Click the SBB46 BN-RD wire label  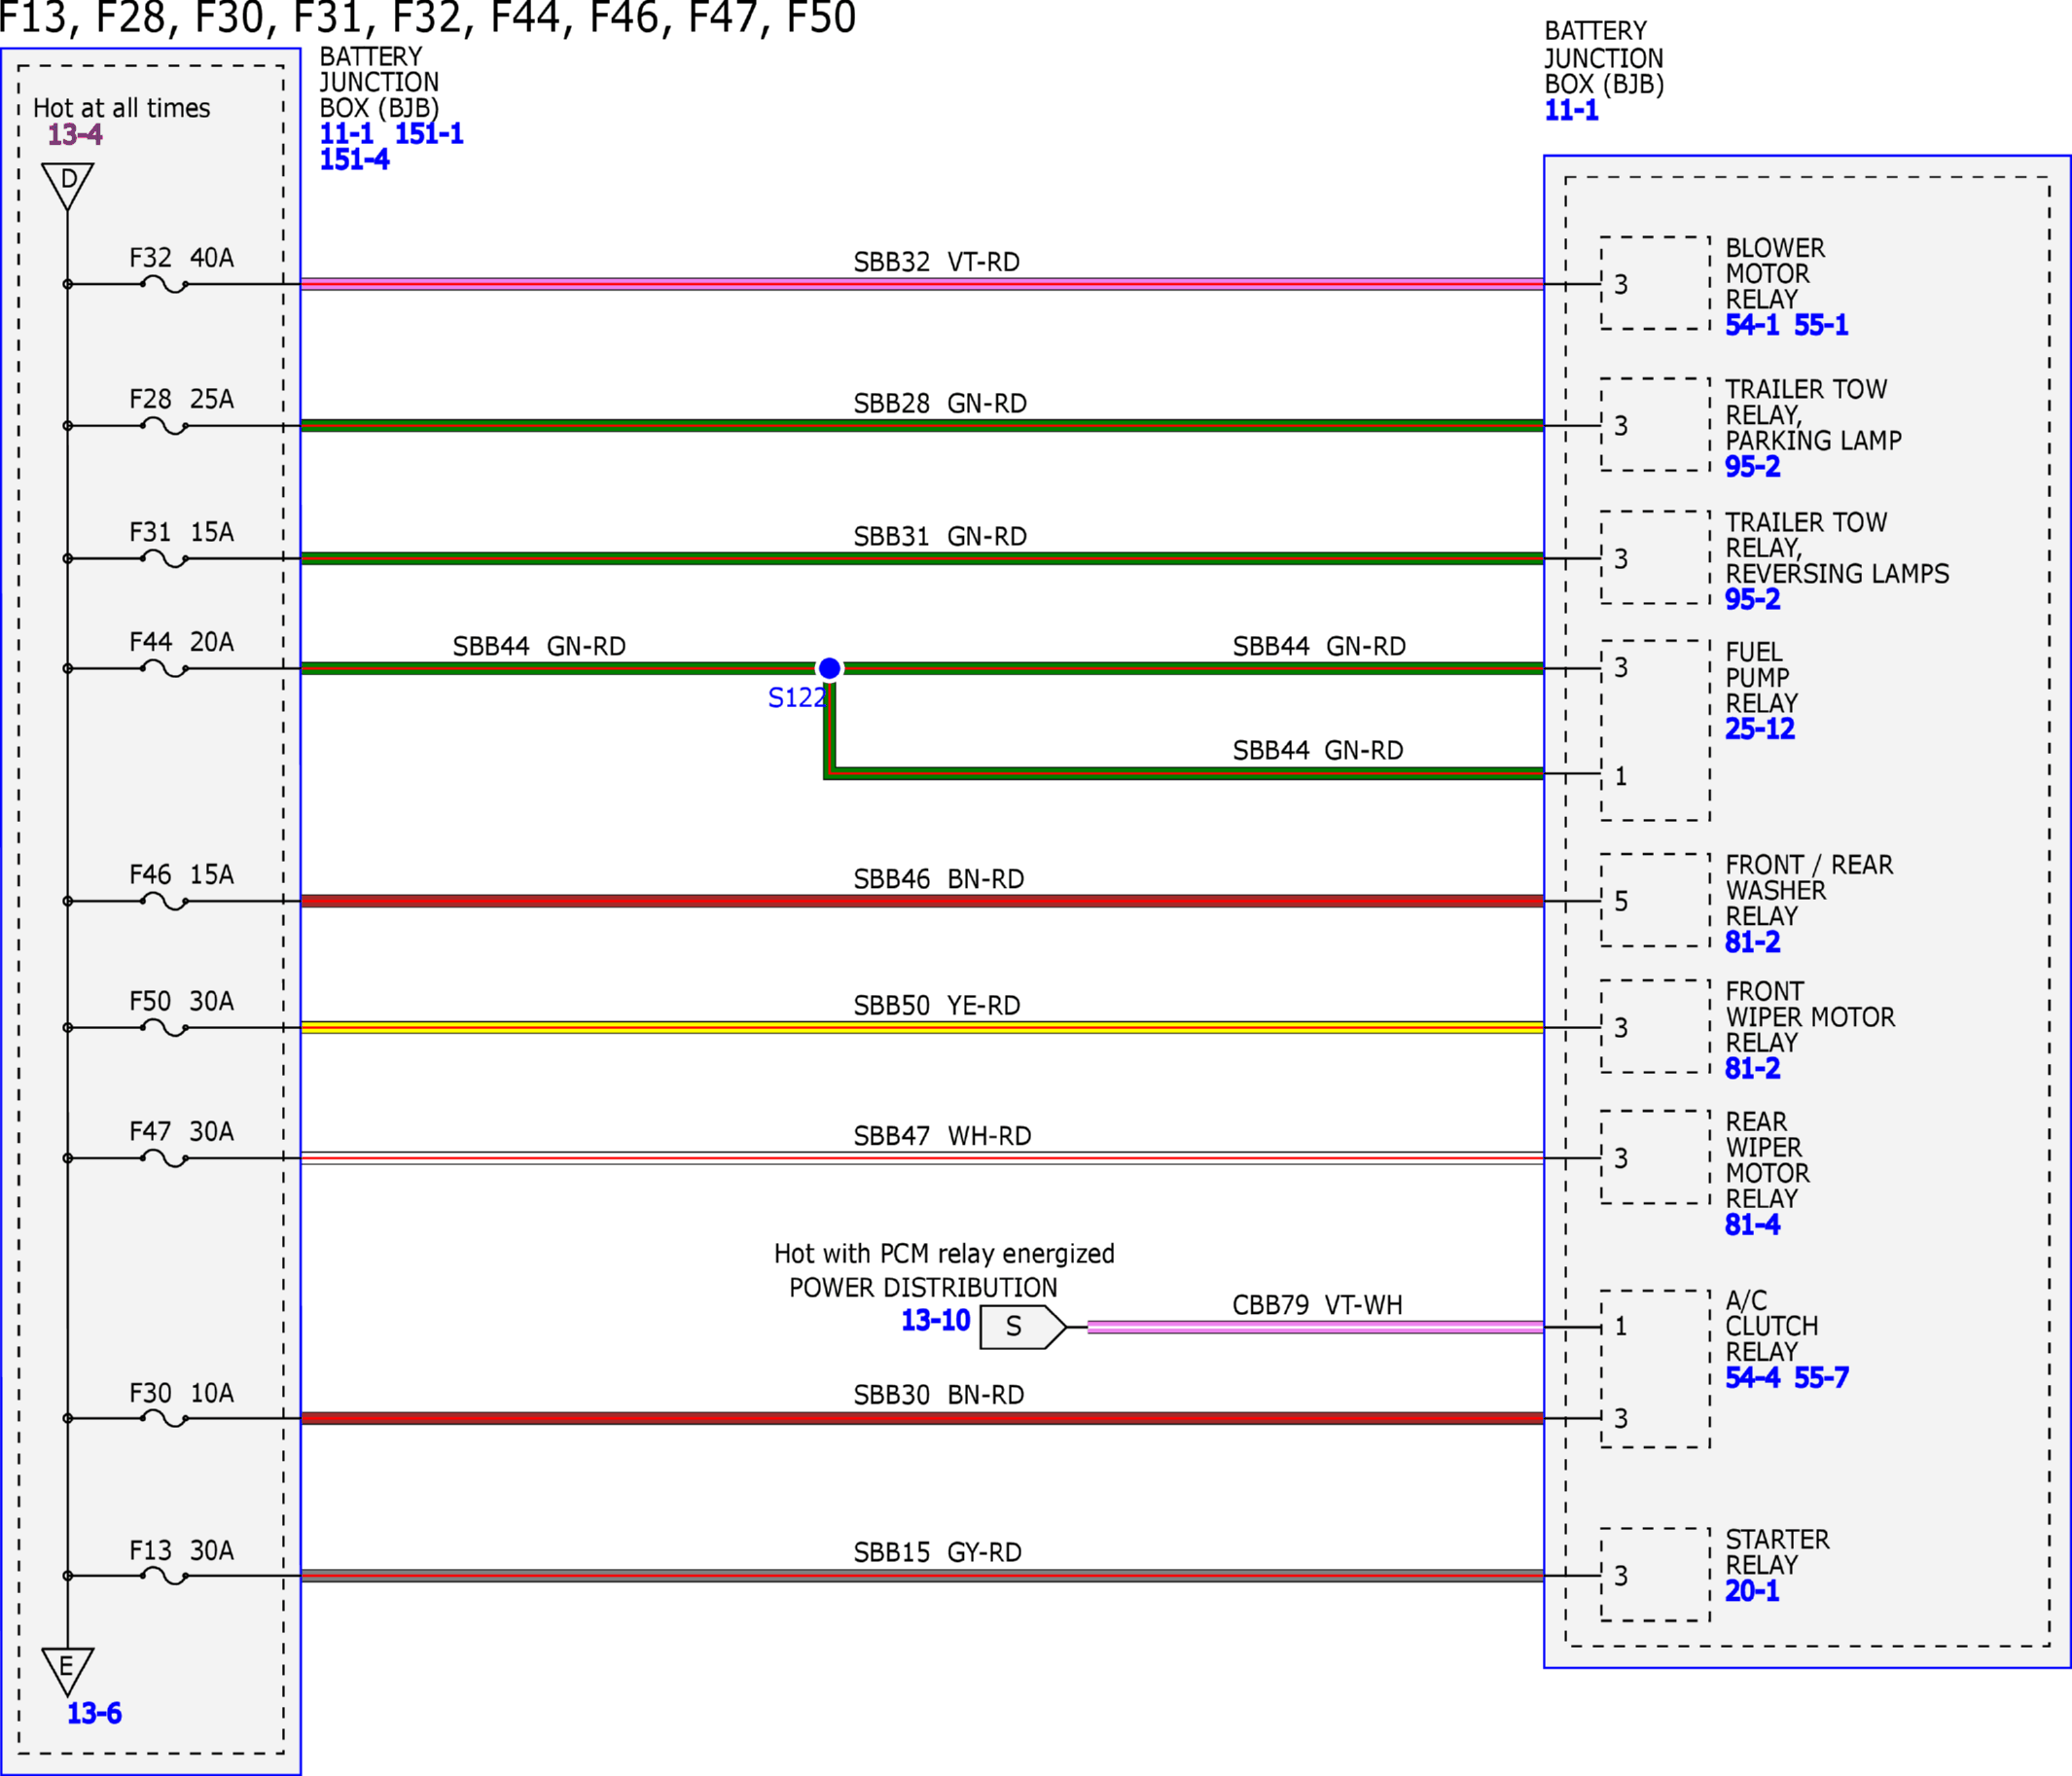(x=939, y=879)
